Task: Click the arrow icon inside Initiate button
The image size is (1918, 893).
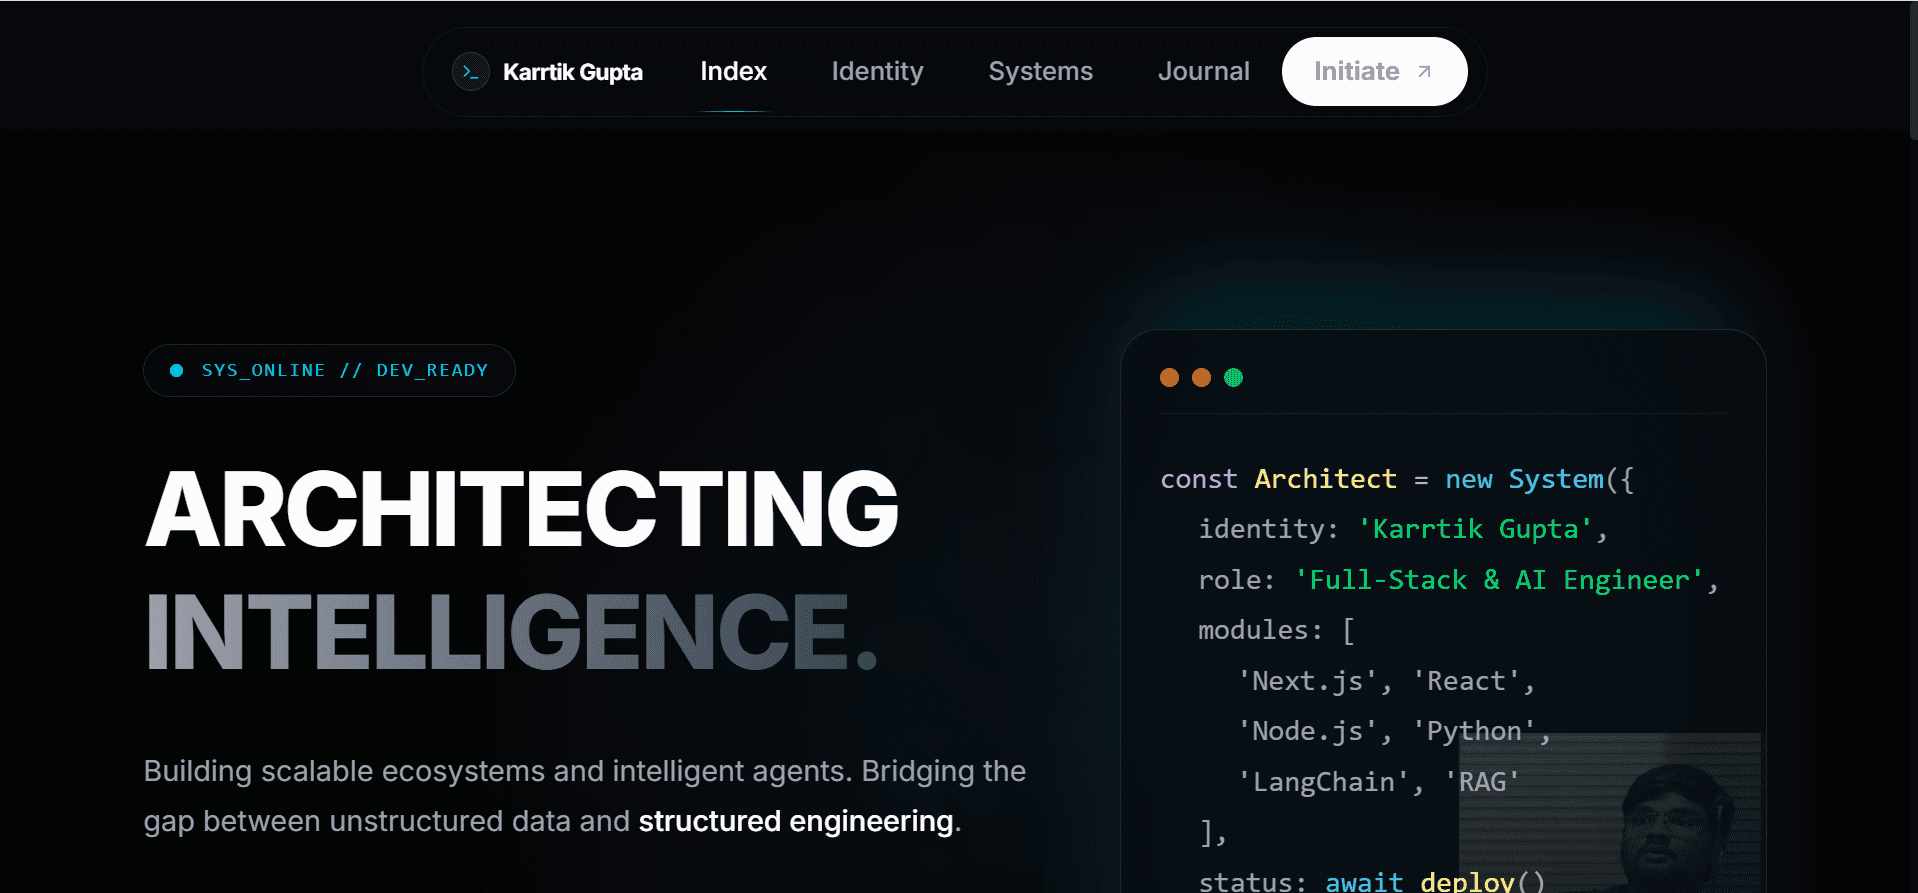Action: [1425, 72]
